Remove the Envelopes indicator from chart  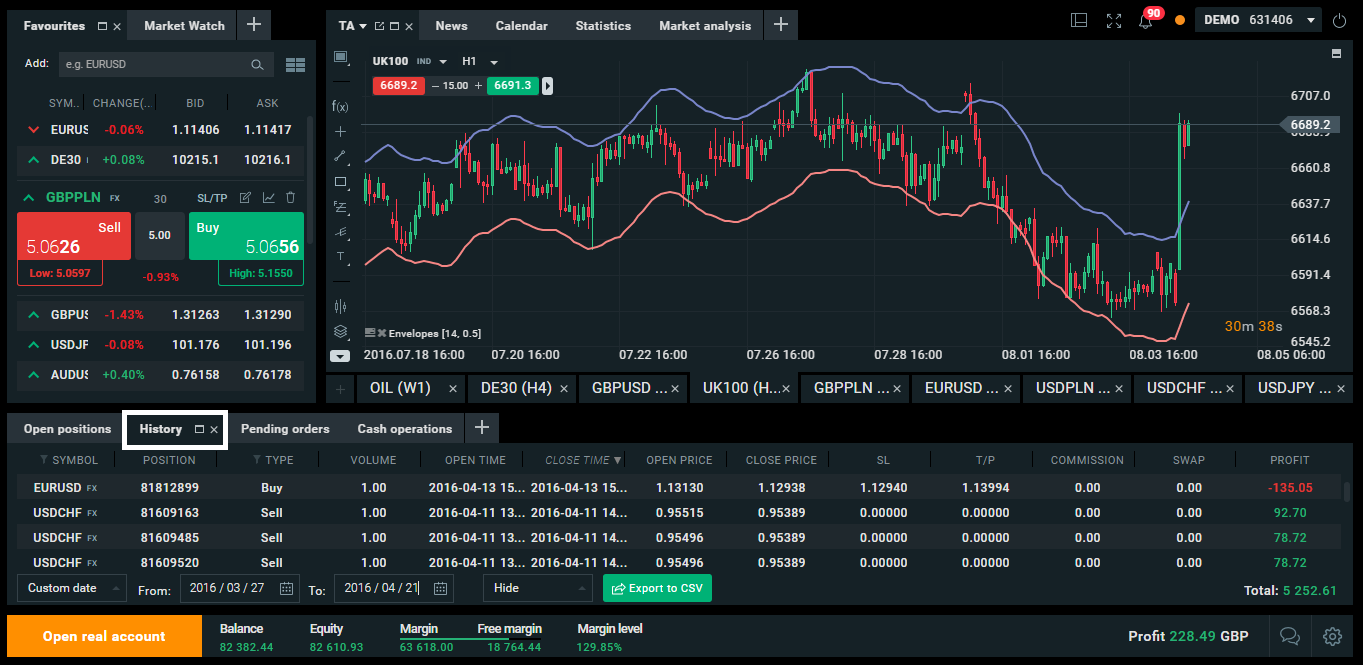[x=381, y=333]
